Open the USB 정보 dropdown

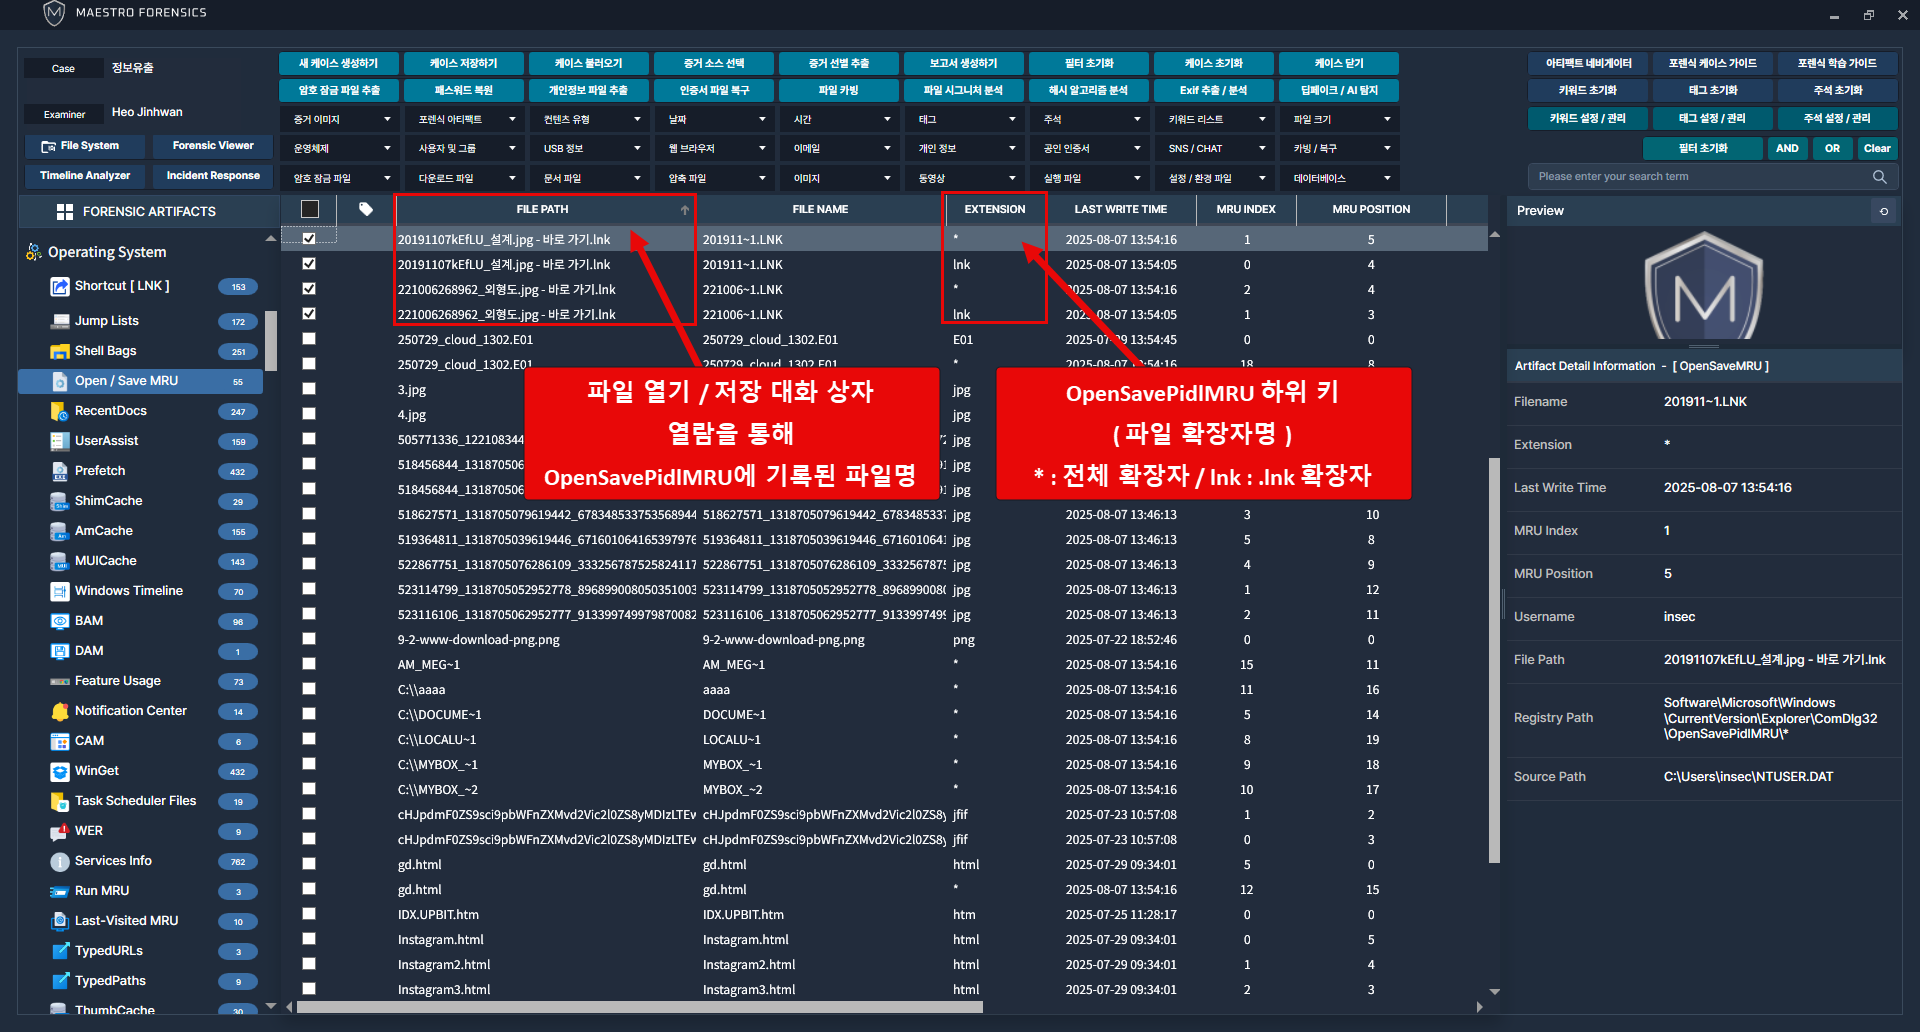[589, 148]
